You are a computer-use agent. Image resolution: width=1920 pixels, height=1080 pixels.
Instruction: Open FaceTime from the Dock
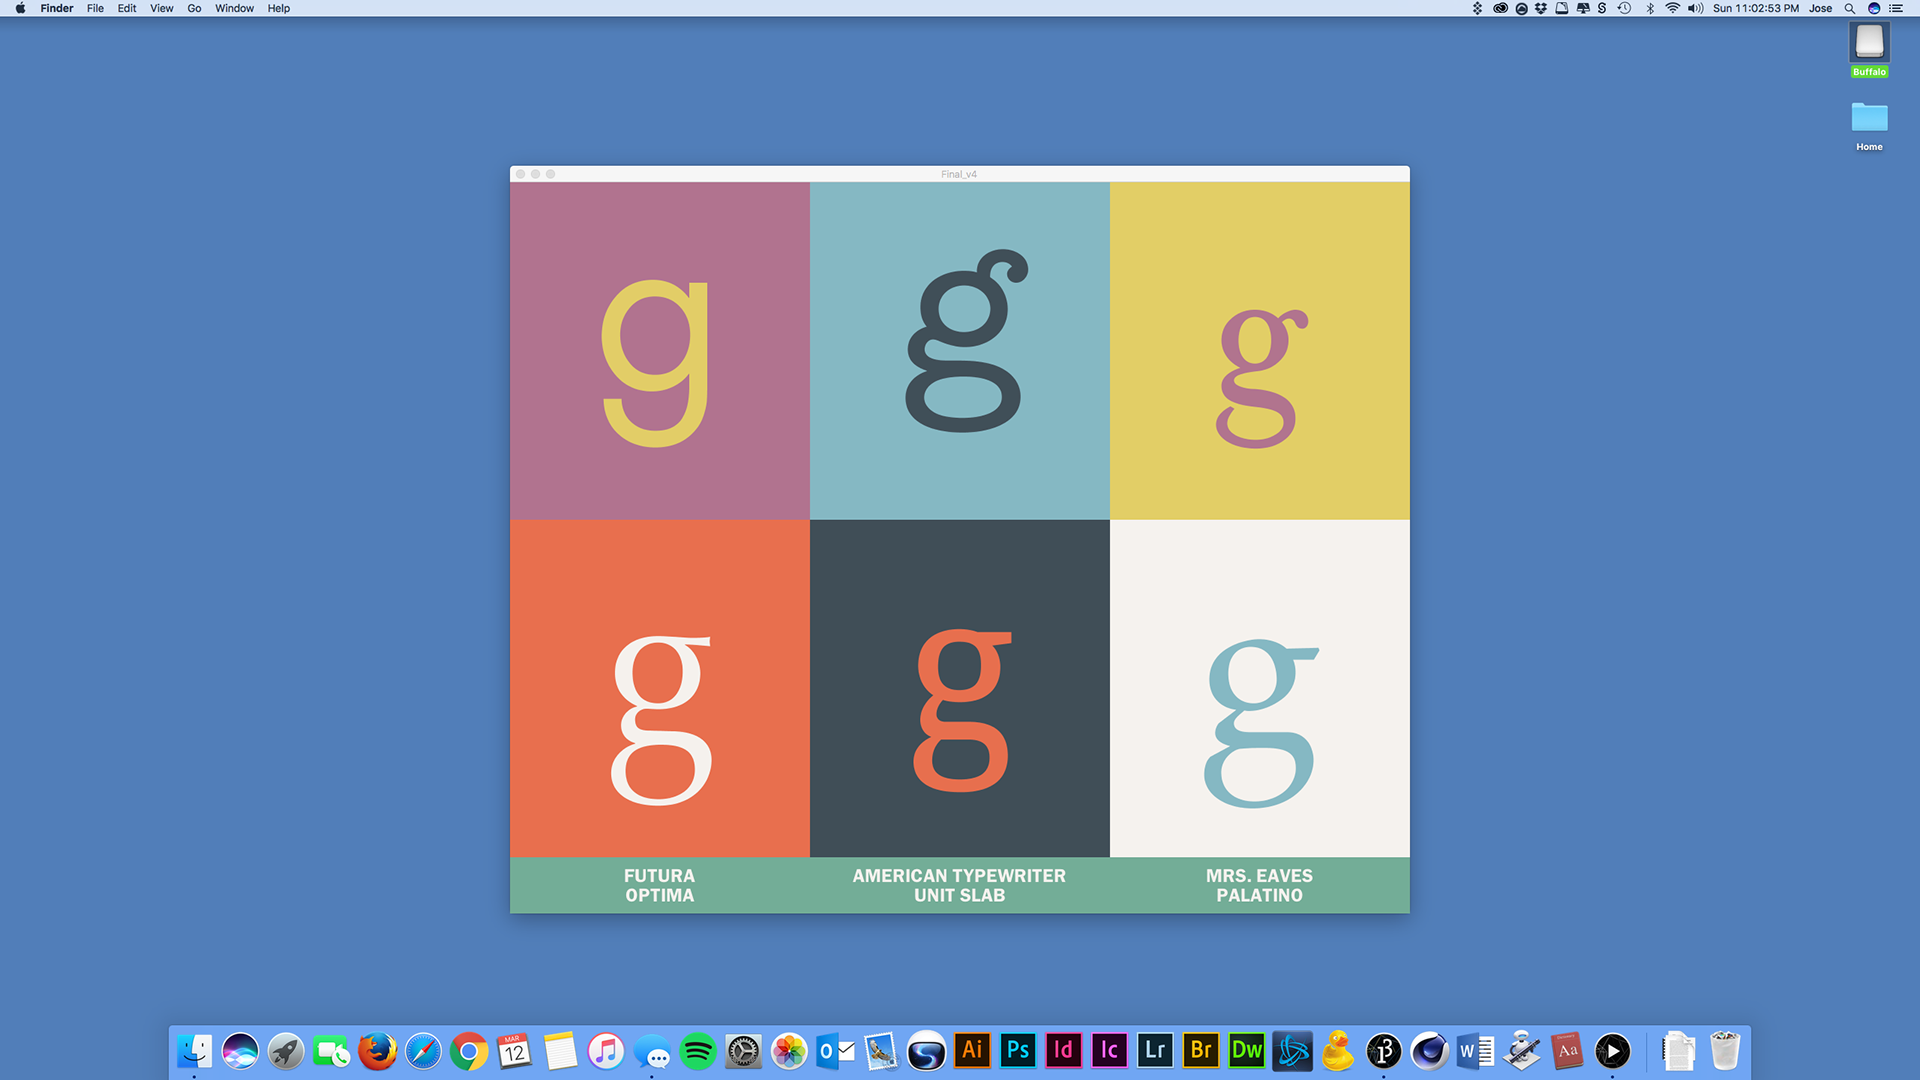coord(332,1051)
